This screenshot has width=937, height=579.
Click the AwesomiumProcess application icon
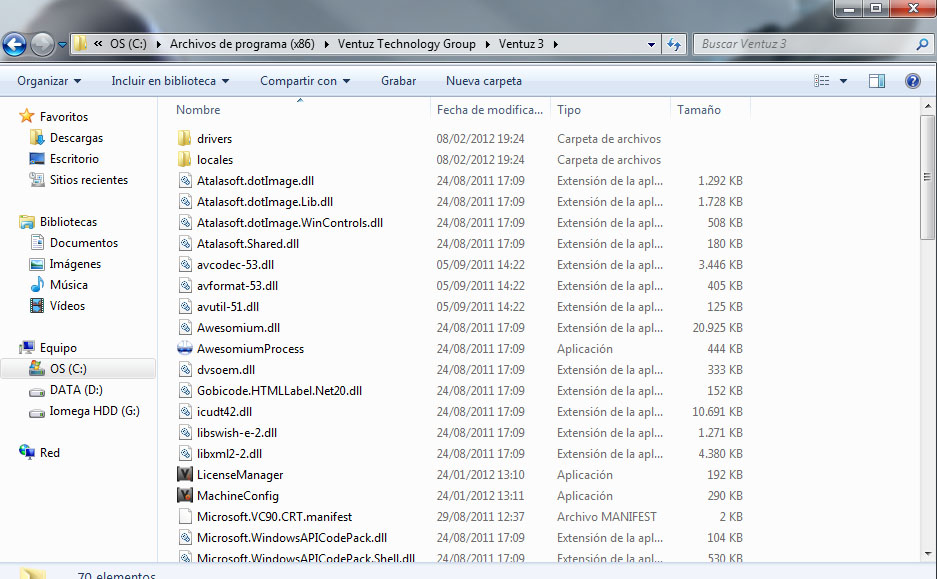coord(185,349)
